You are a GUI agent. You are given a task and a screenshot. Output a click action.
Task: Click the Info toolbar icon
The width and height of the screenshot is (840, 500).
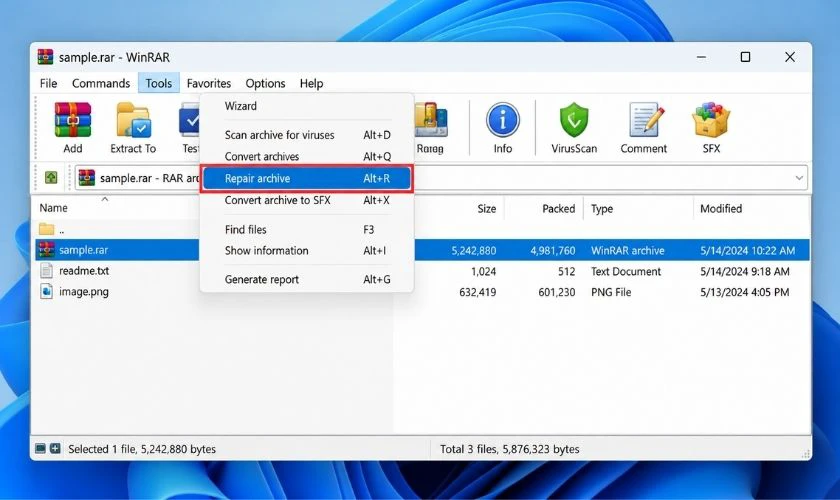click(x=502, y=128)
